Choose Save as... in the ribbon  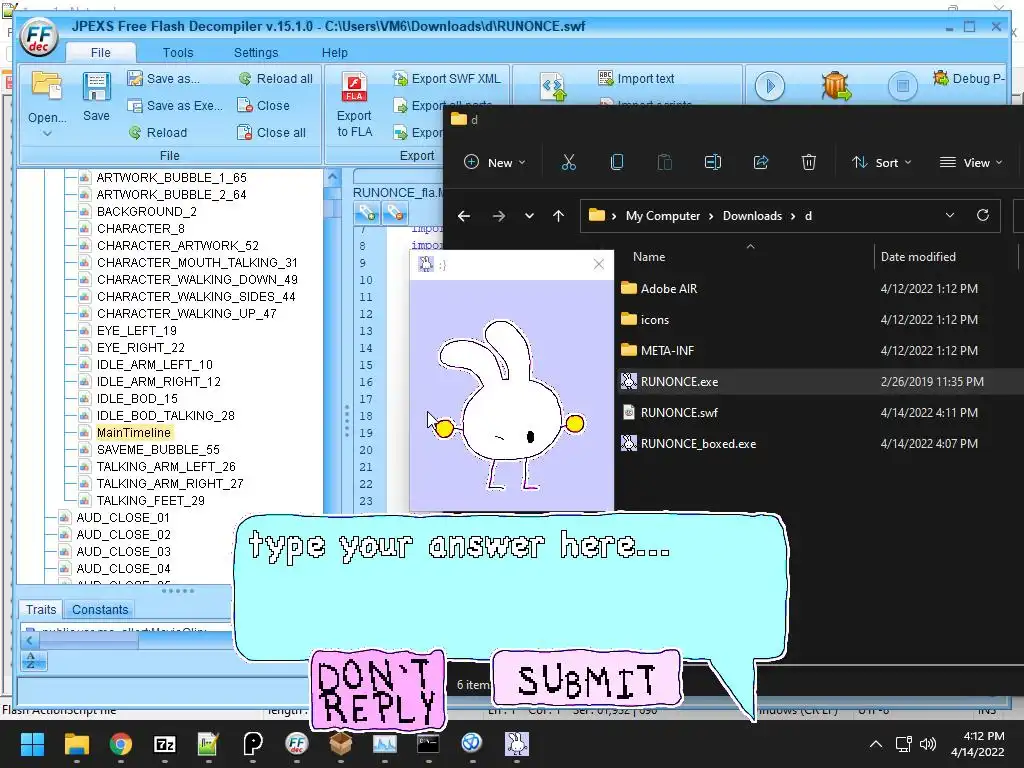(164, 78)
